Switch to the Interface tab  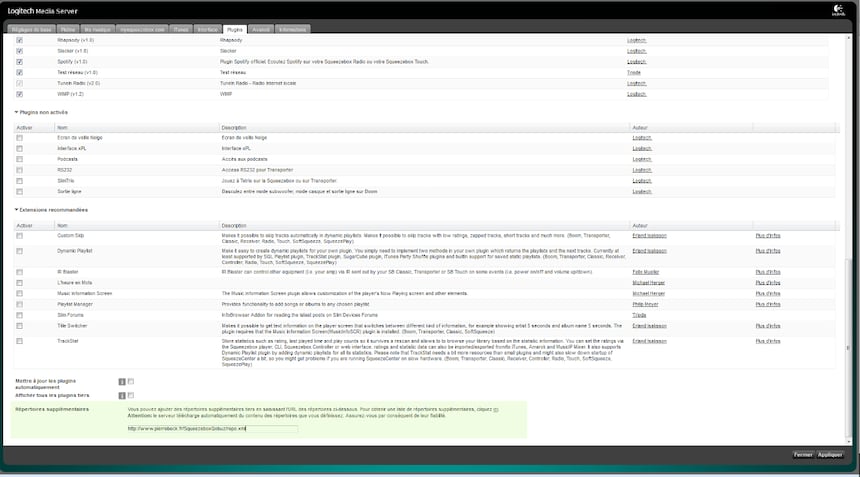208,29
